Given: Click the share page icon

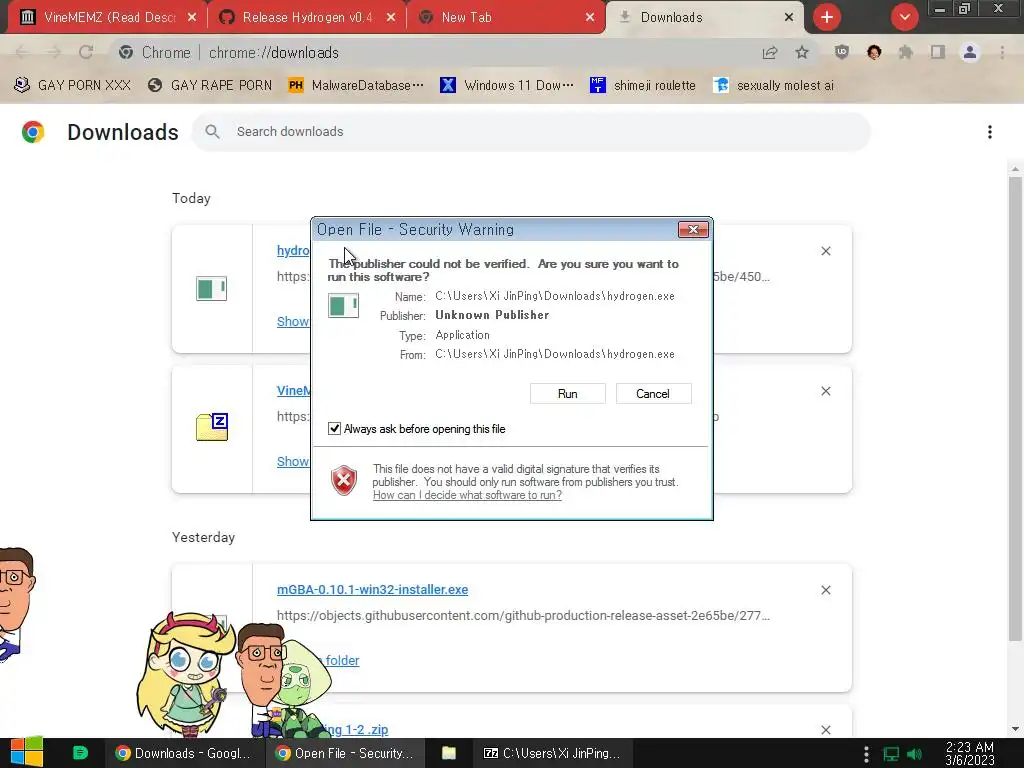Looking at the screenshot, I should click(770, 53).
